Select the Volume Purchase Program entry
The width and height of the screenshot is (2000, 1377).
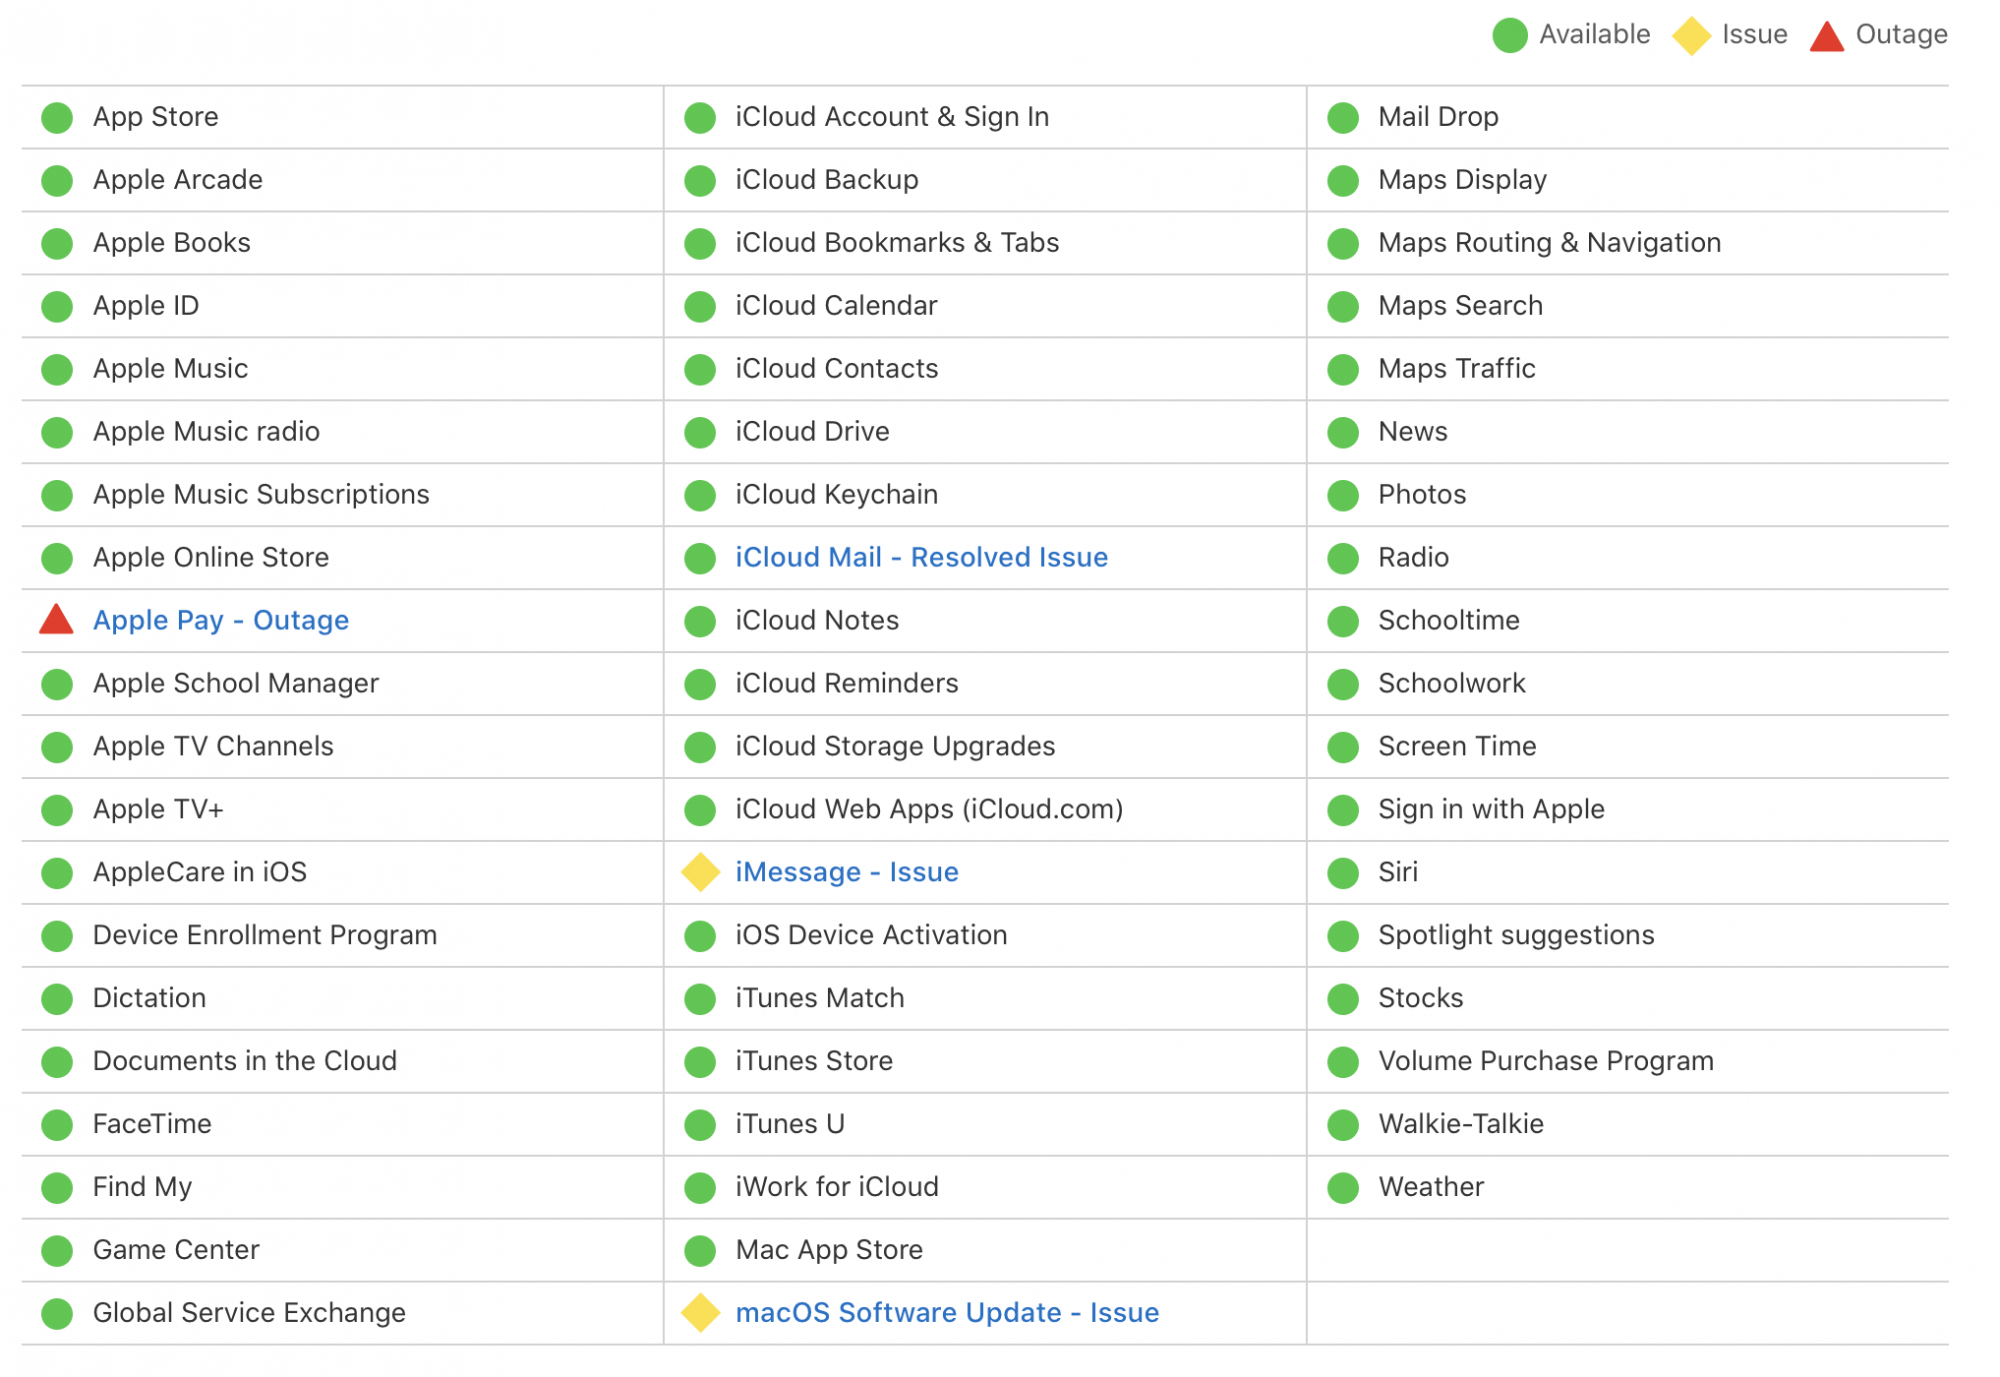coord(1545,1061)
